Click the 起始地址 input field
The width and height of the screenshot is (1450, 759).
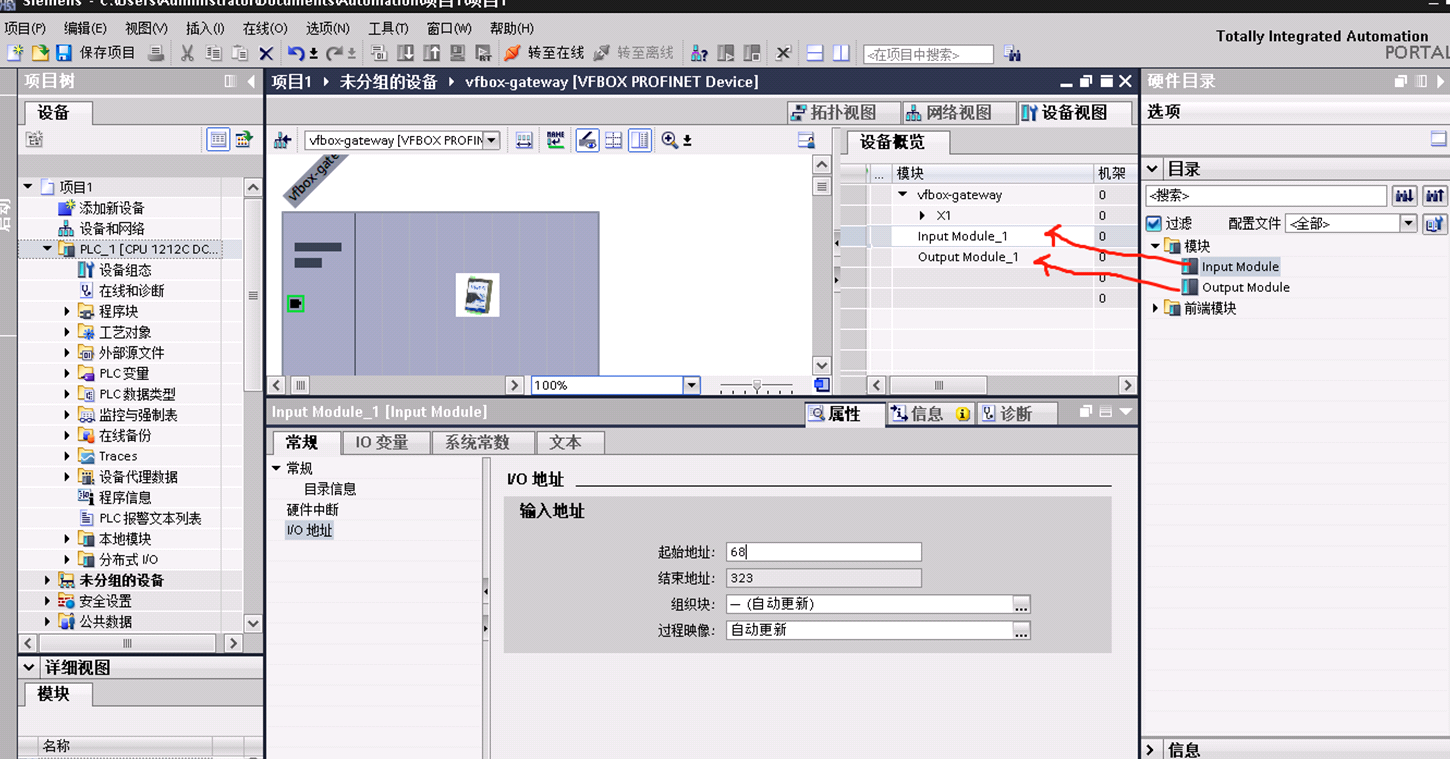point(824,552)
